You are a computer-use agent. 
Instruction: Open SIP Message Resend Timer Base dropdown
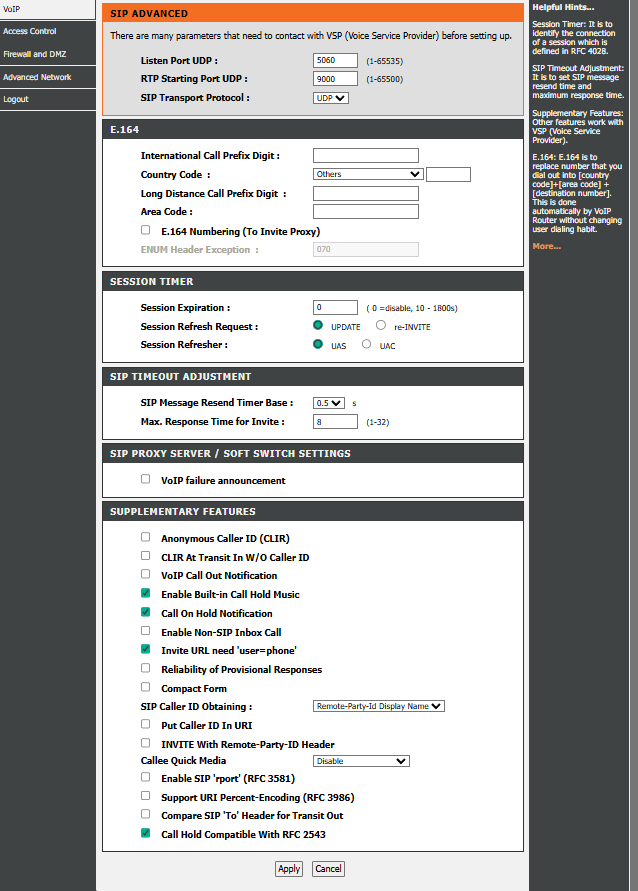(x=329, y=403)
